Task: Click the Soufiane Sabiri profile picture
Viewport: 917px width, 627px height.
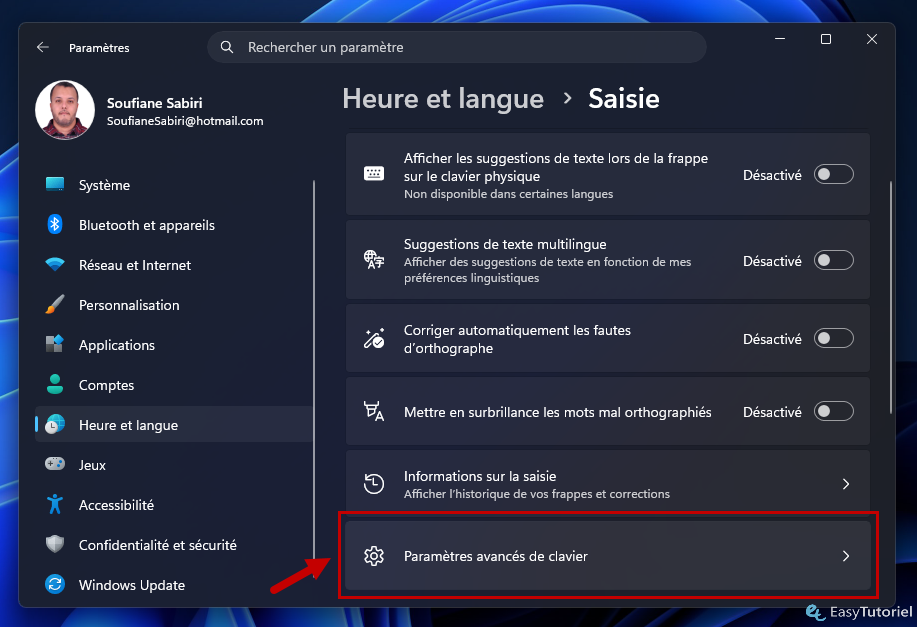Action: [x=65, y=110]
